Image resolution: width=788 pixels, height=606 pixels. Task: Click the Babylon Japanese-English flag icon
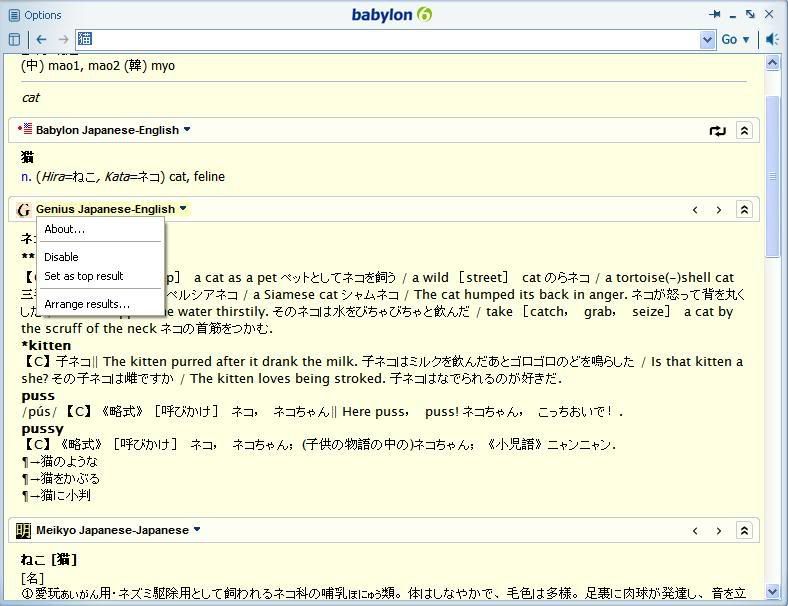25,129
